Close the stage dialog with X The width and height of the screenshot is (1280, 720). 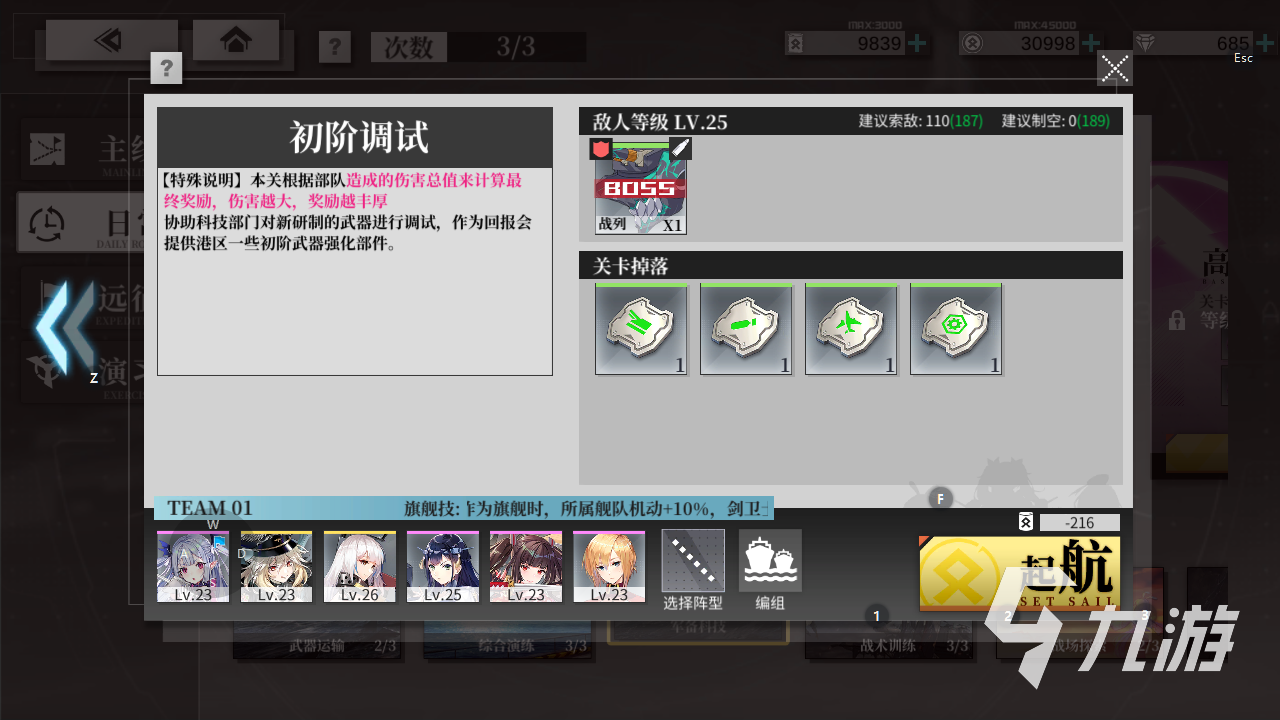point(1115,68)
